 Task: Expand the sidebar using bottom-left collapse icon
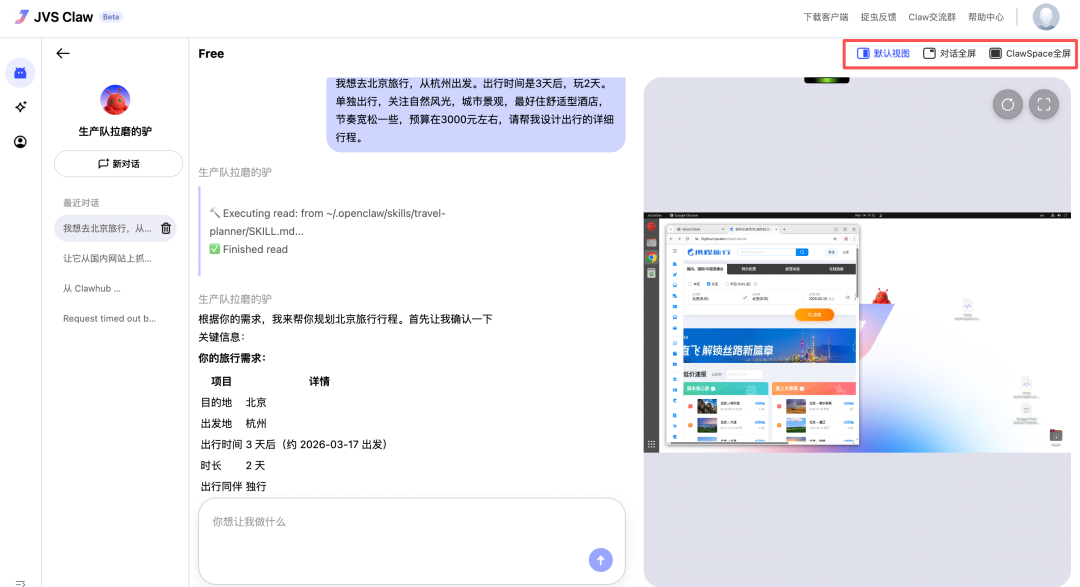[20, 581]
